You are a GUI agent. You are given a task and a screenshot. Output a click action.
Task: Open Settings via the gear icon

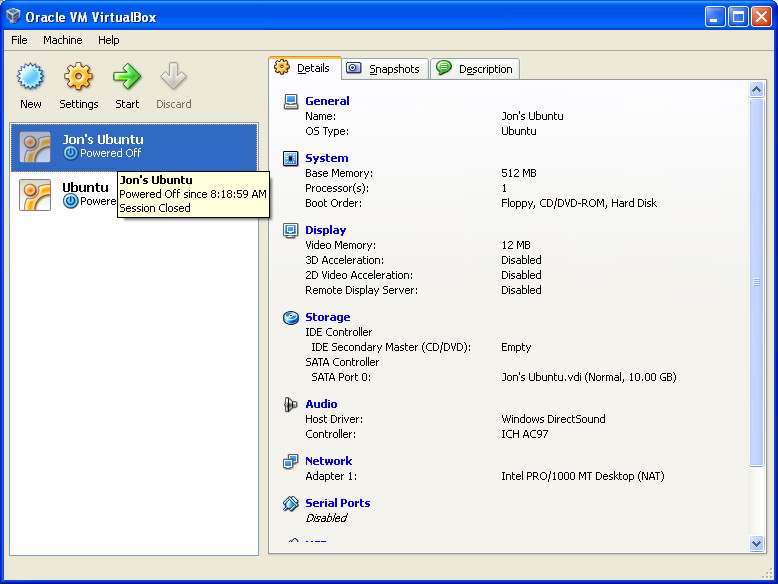[x=78, y=76]
